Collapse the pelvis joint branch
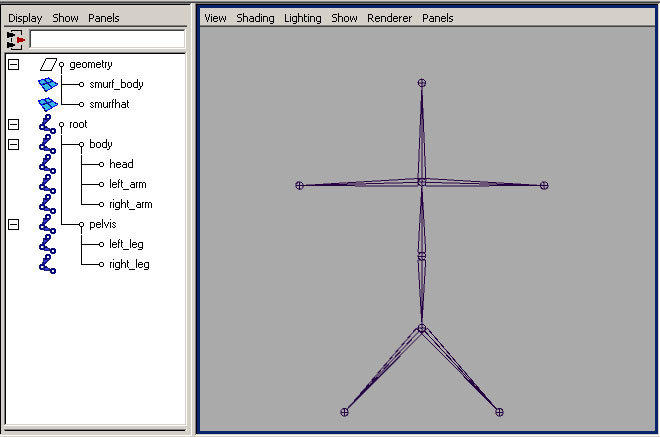 [13, 224]
